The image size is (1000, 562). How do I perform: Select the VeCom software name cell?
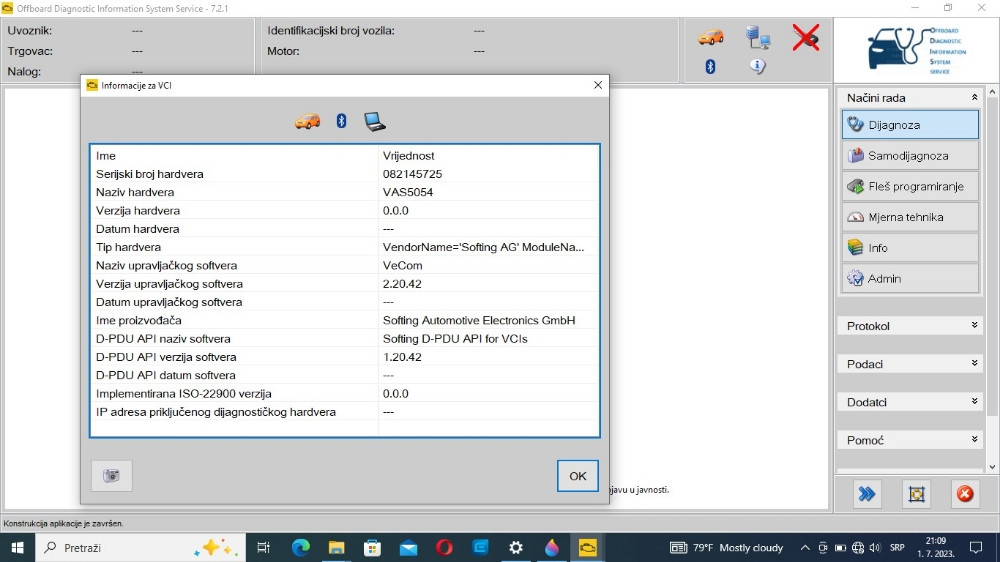(x=402, y=265)
